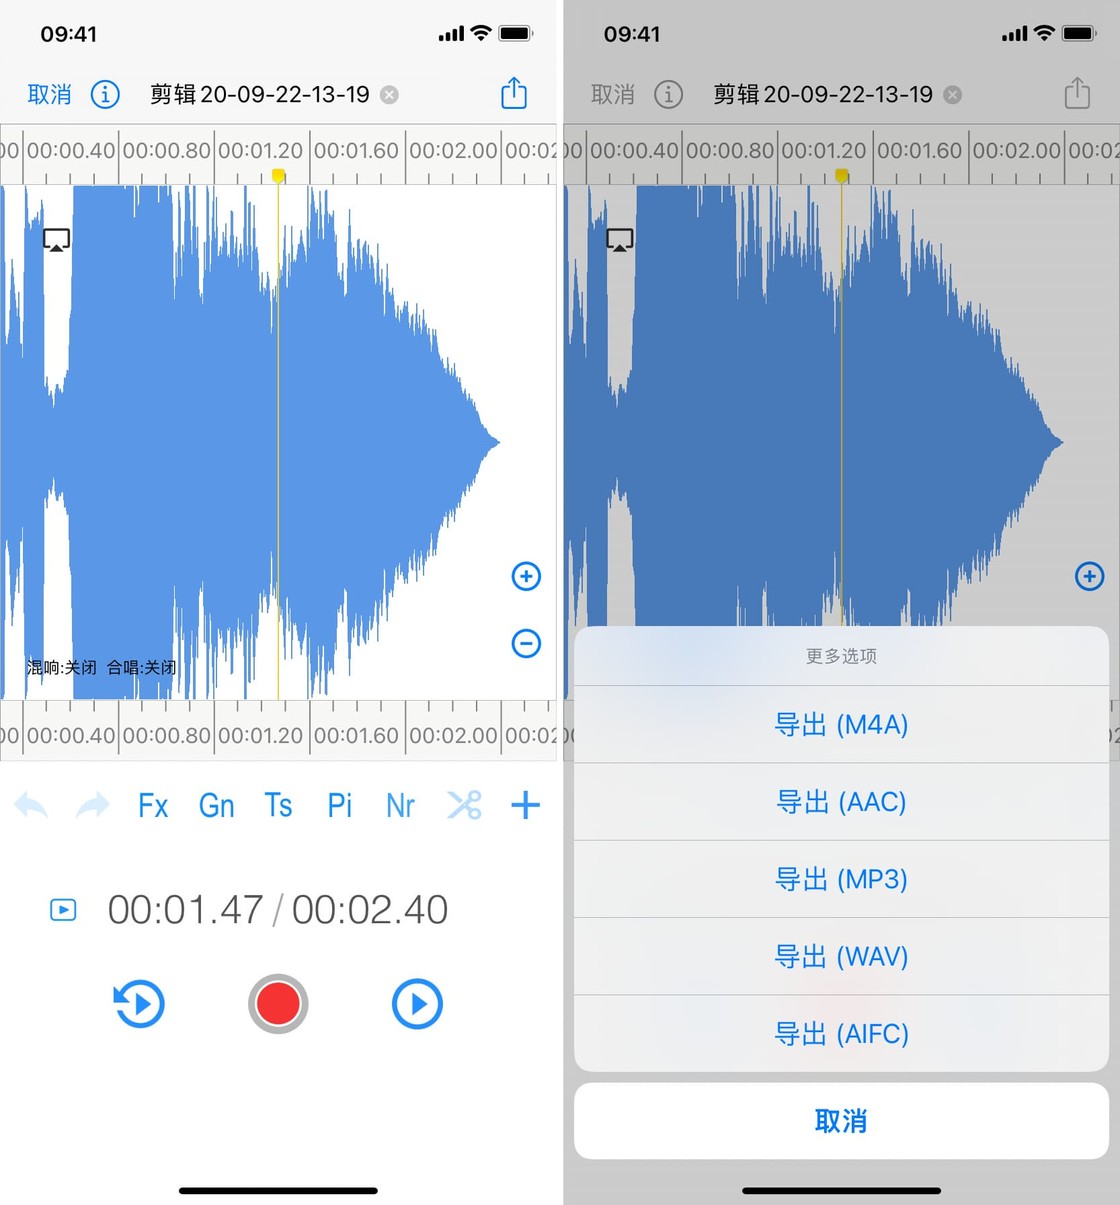Tap the AirPlay screen mirroring icon
This screenshot has height=1205, width=1120.
click(x=56, y=238)
